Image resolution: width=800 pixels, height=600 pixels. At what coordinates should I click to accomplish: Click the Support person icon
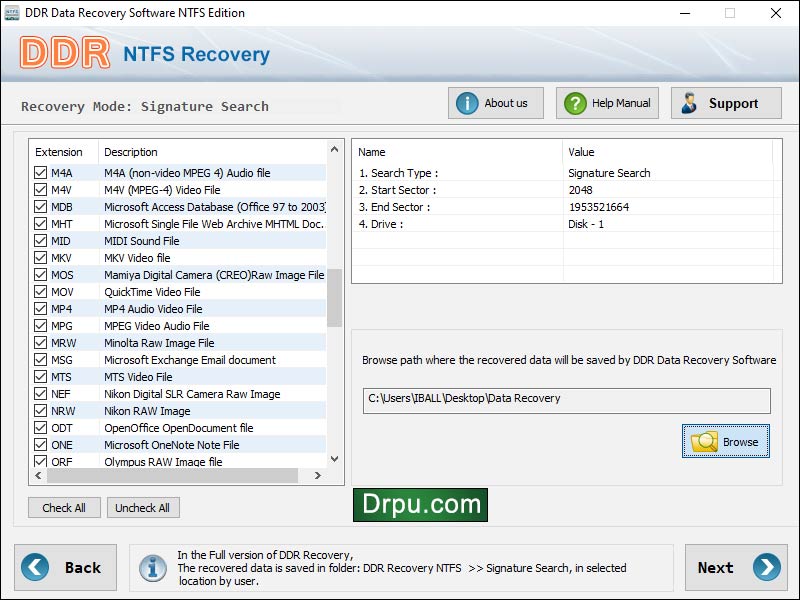[x=689, y=103]
